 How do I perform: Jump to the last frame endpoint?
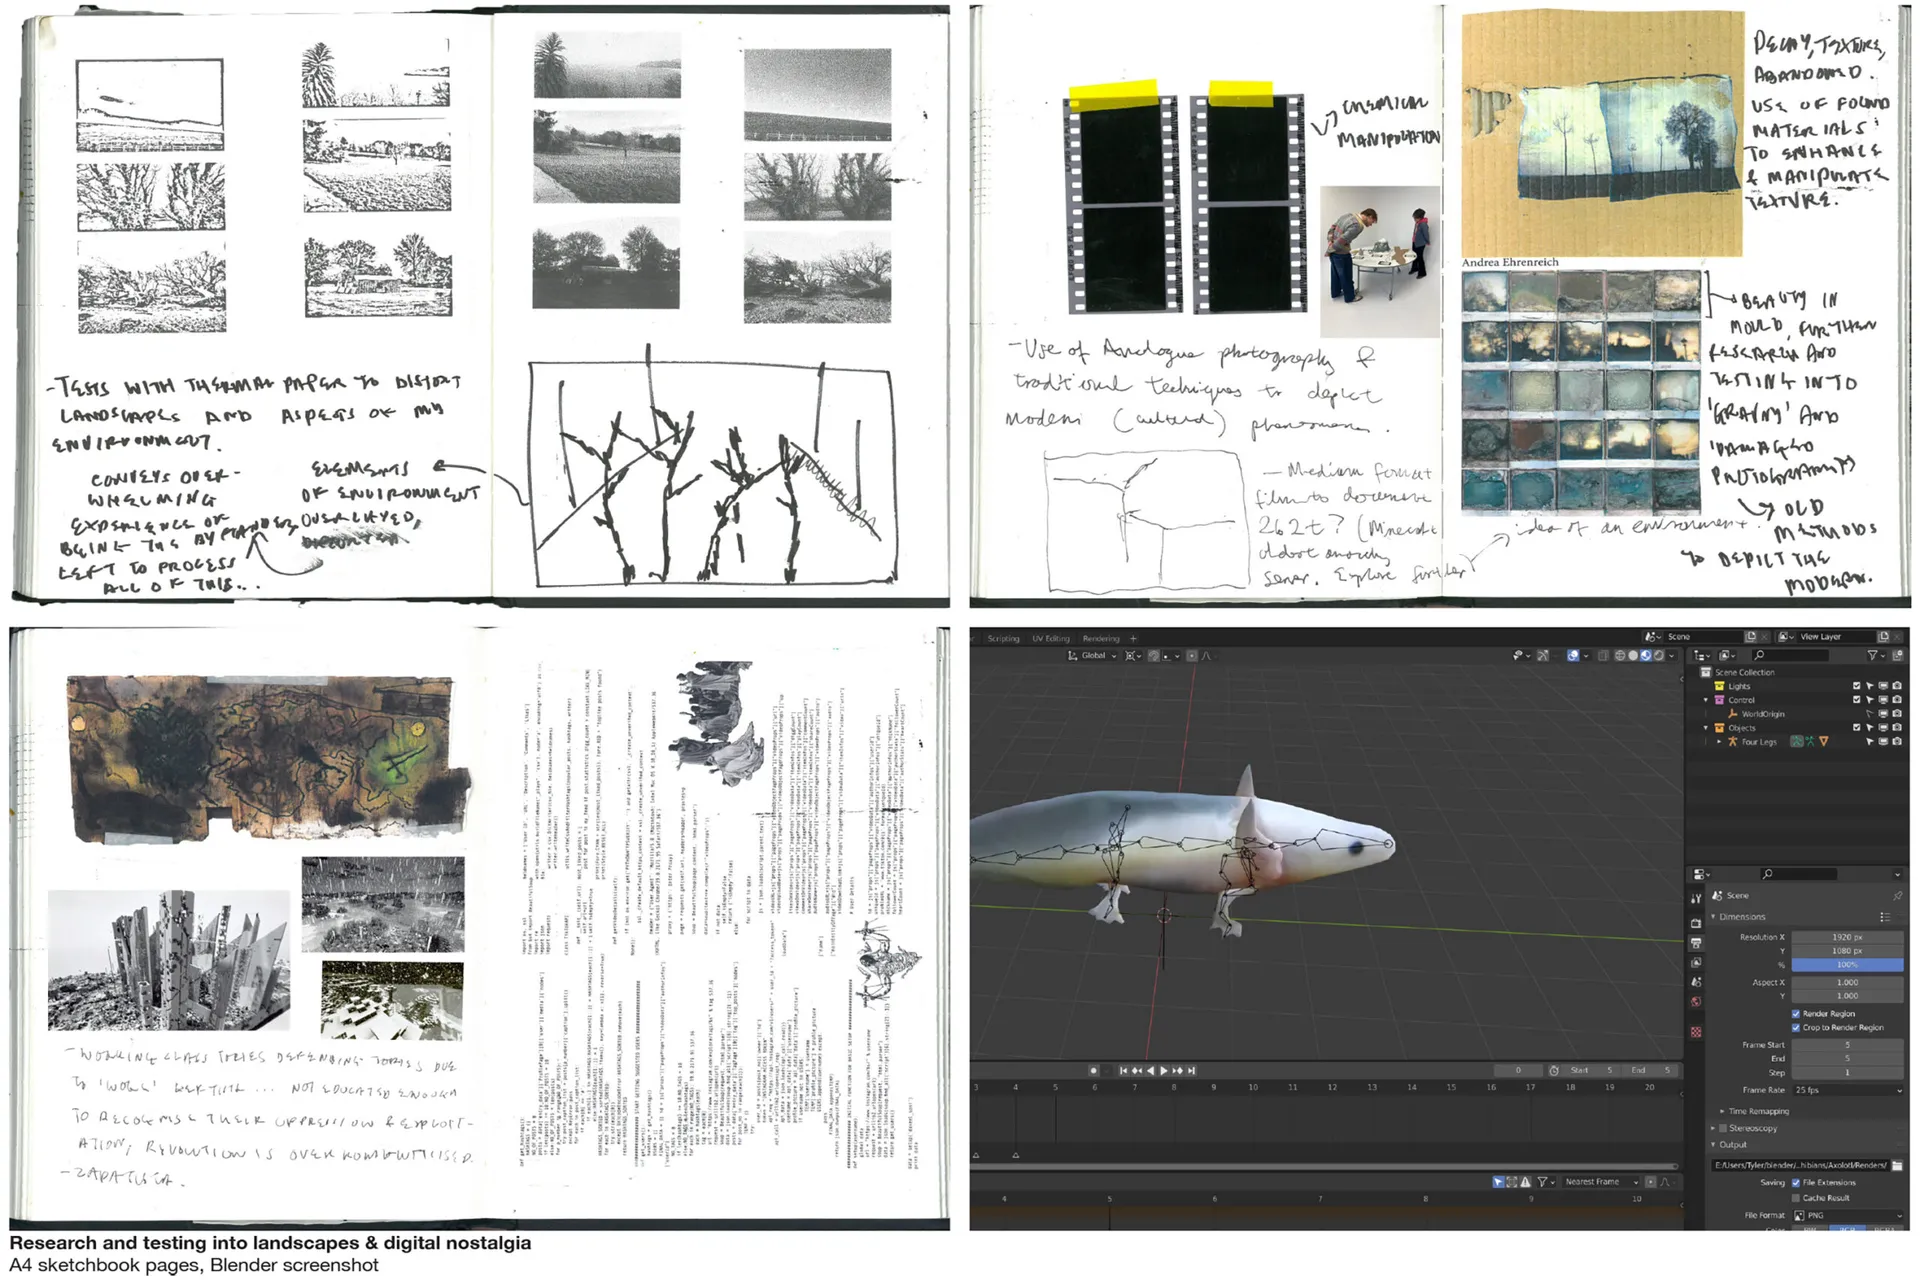[1191, 1071]
